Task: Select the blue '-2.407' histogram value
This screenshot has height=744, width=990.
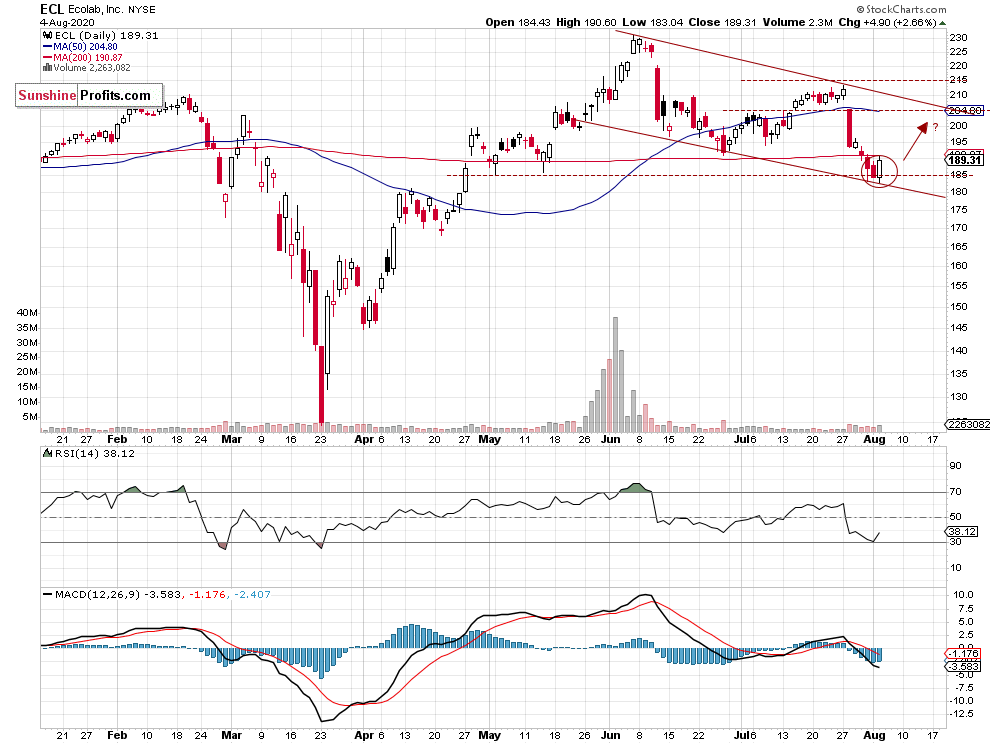Action: coord(252,594)
